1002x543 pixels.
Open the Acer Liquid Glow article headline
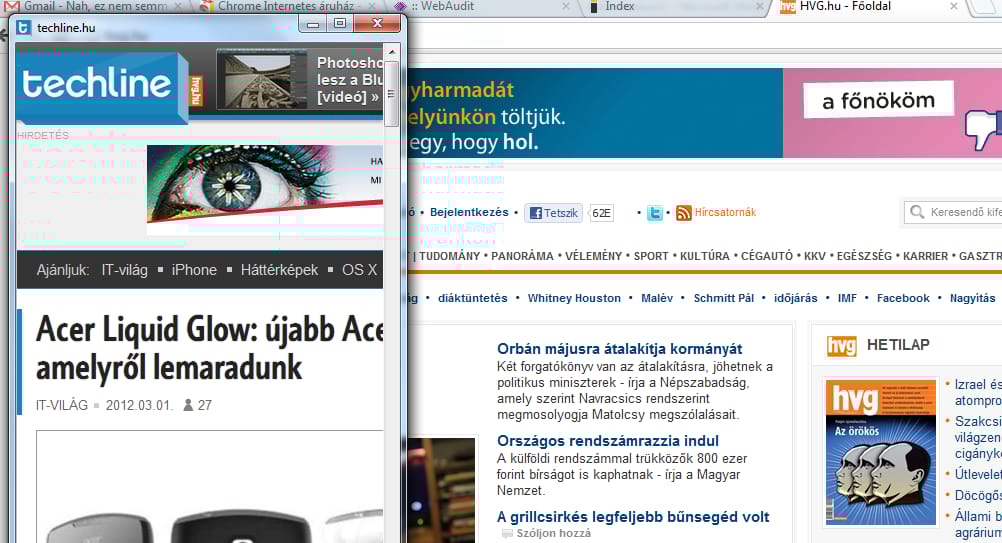(x=210, y=349)
